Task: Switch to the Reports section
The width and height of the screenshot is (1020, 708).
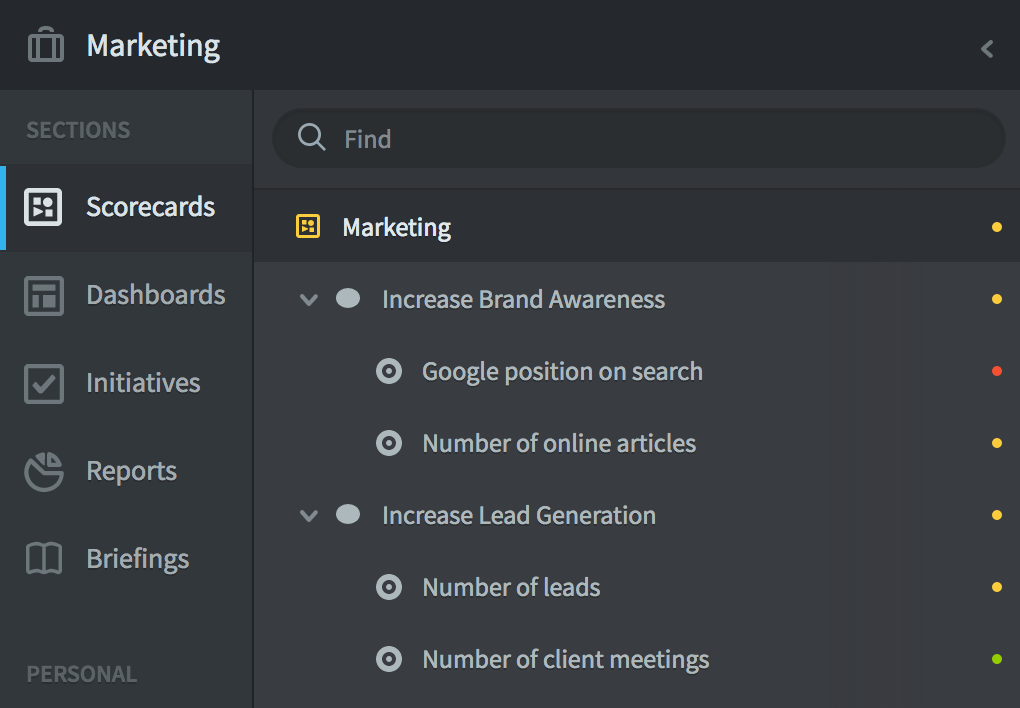Action: 131,472
